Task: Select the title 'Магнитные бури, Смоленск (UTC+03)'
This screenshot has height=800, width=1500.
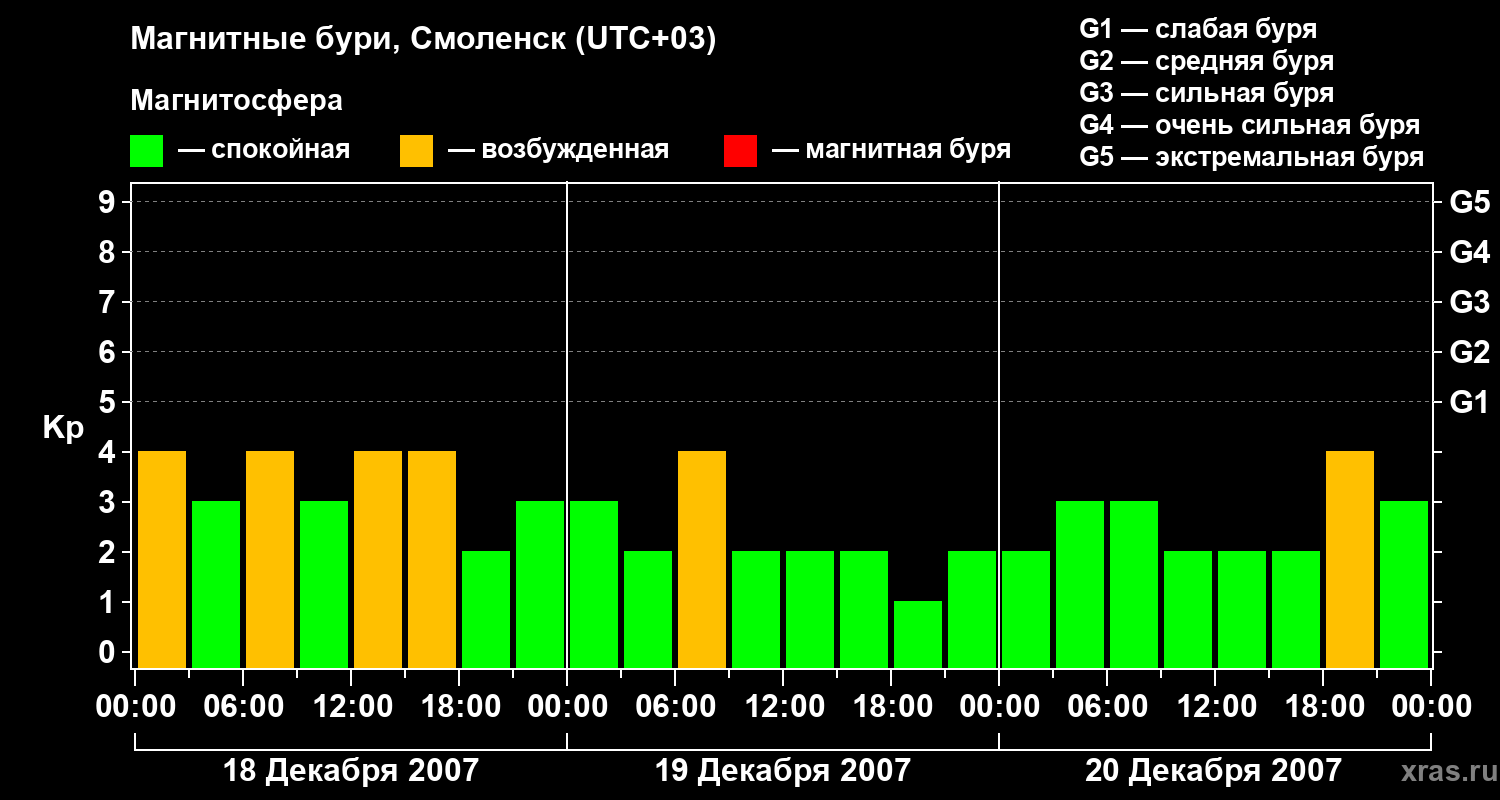Action: point(424,40)
